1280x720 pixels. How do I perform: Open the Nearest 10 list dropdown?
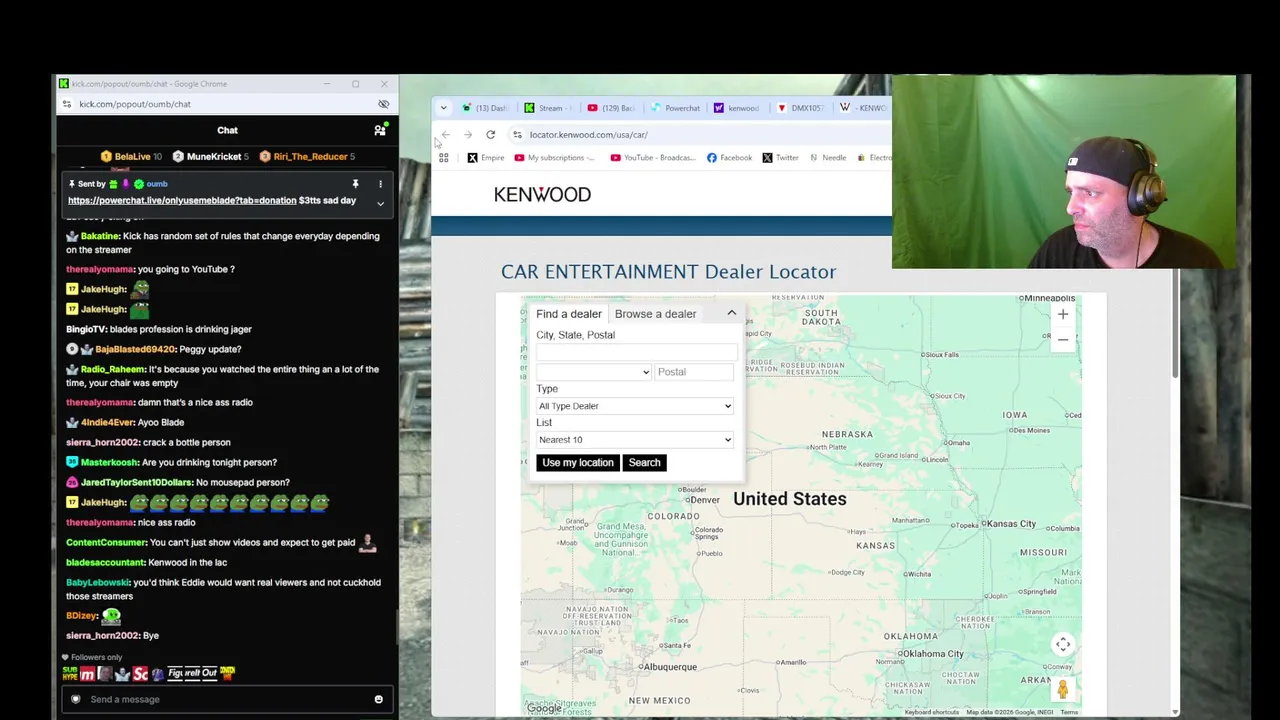click(635, 440)
